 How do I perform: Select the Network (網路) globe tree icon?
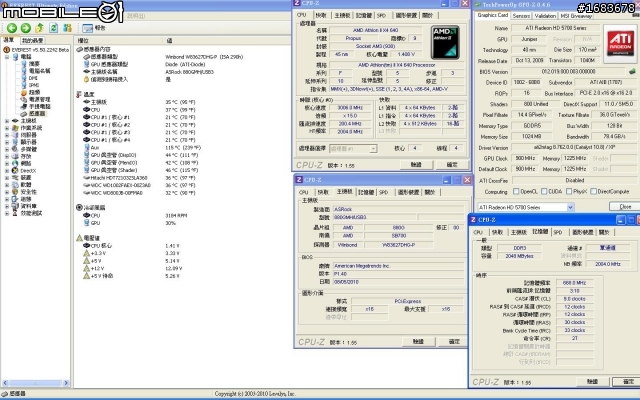[16, 163]
